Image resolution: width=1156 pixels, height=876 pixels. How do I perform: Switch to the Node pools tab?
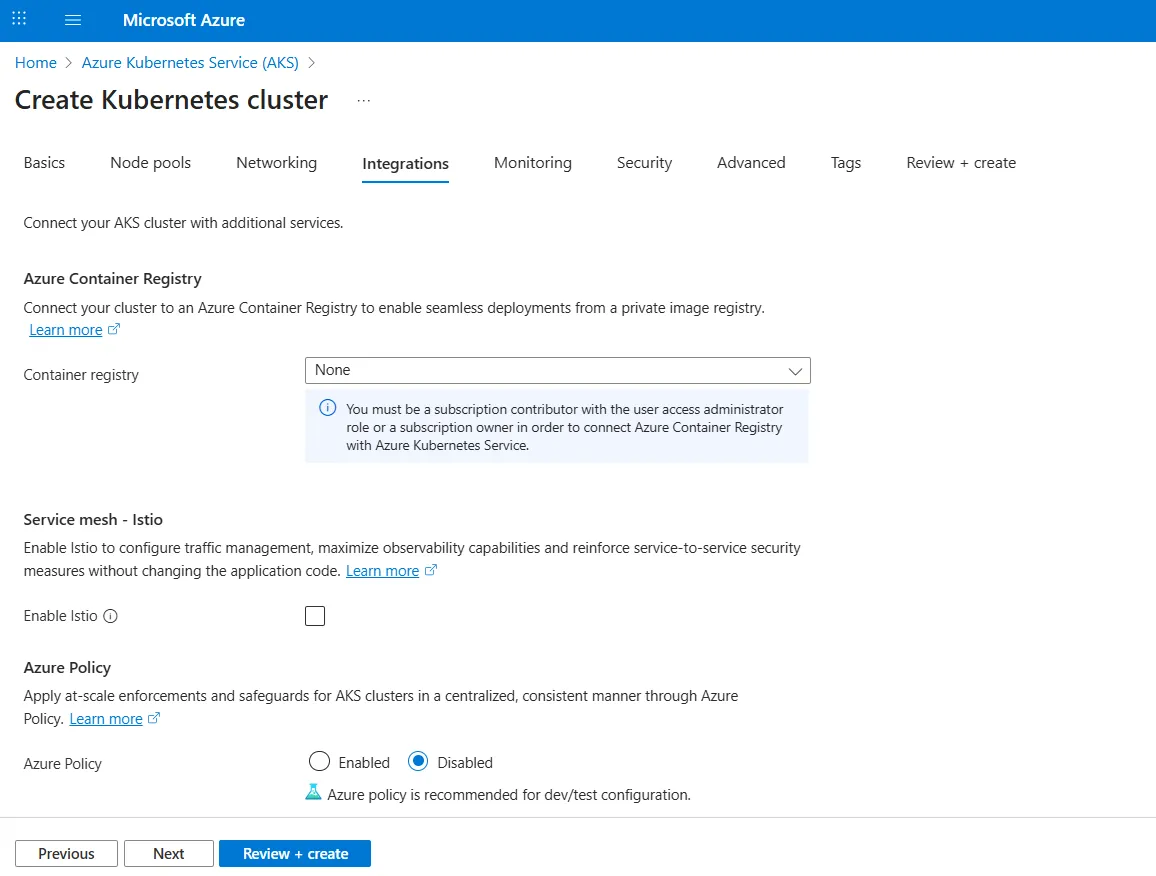(150, 163)
